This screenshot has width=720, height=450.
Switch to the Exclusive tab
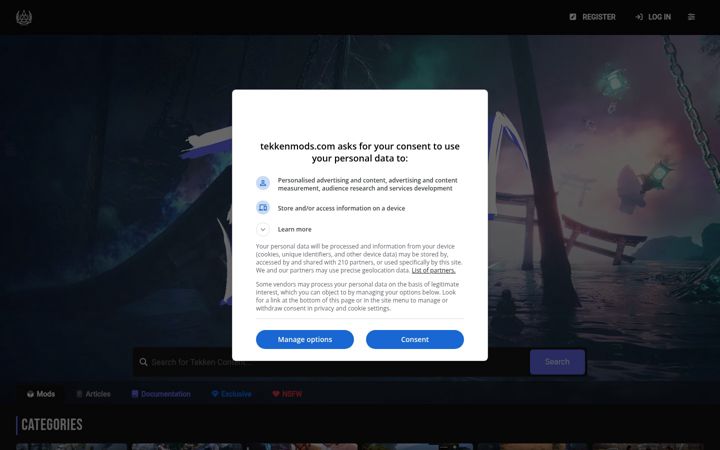click(231, 394)
